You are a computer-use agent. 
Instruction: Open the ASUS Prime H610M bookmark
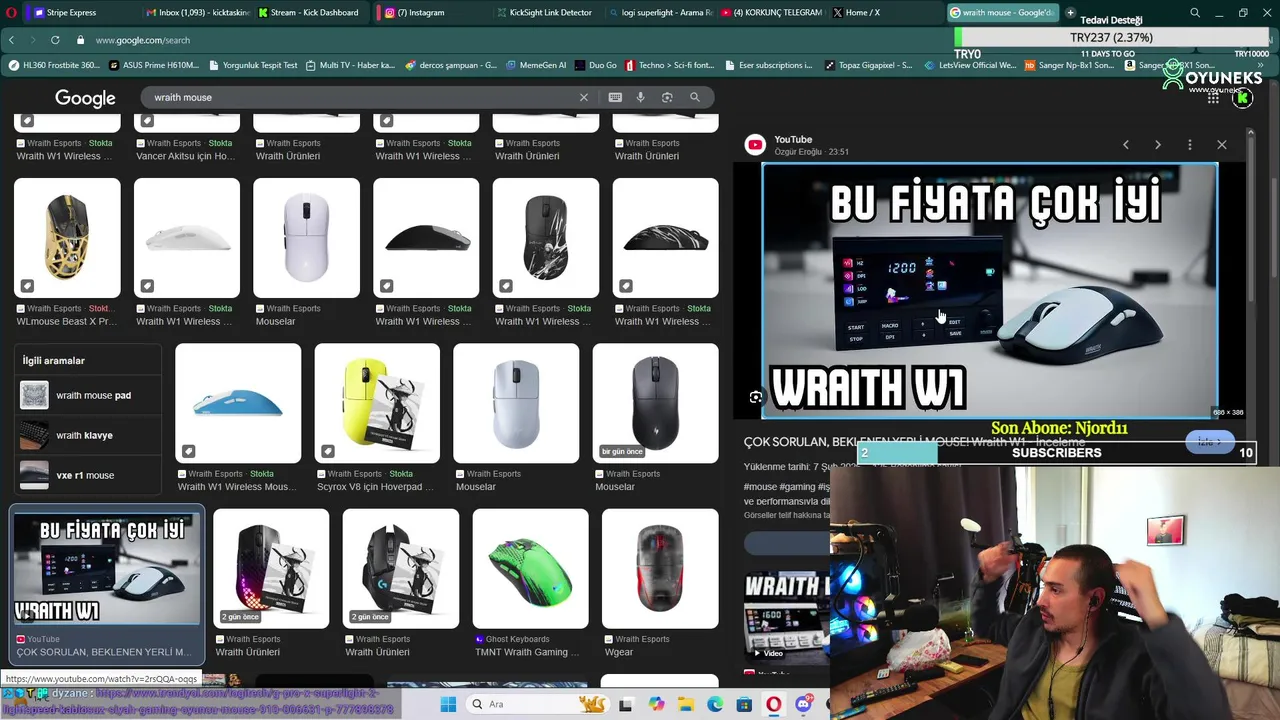coord(153,65)
